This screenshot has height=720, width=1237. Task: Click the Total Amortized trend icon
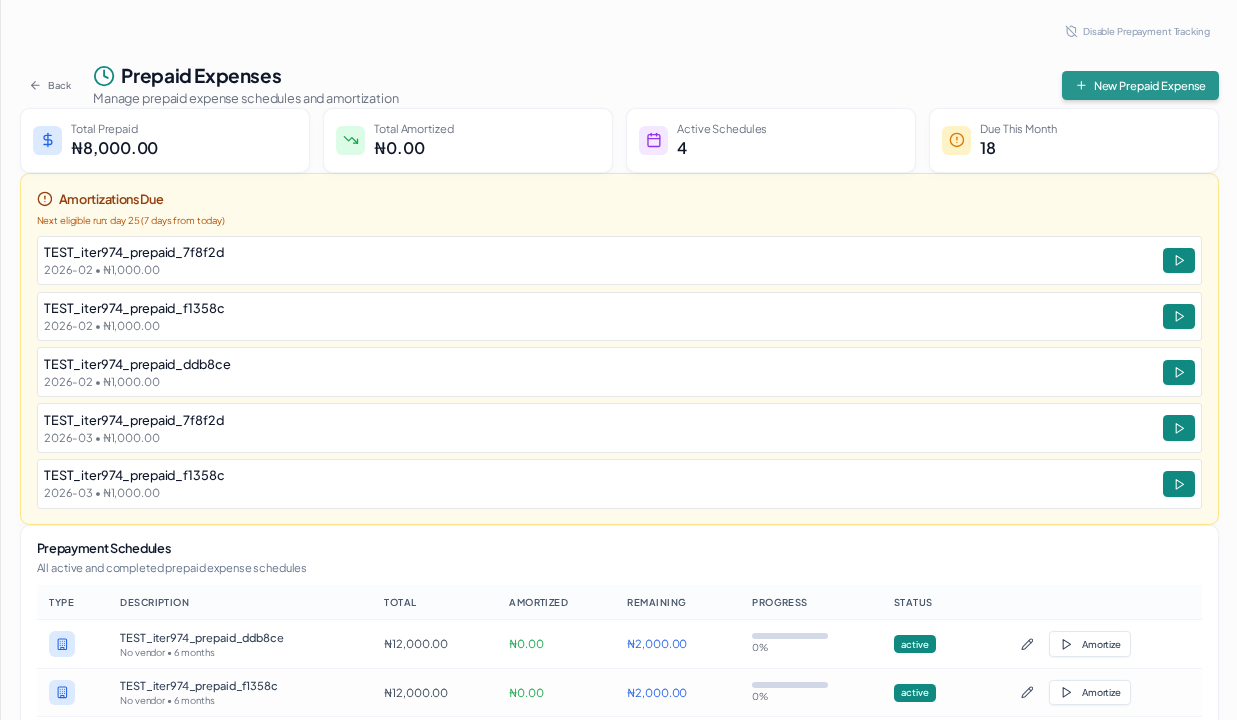click(x=350, y=140)
